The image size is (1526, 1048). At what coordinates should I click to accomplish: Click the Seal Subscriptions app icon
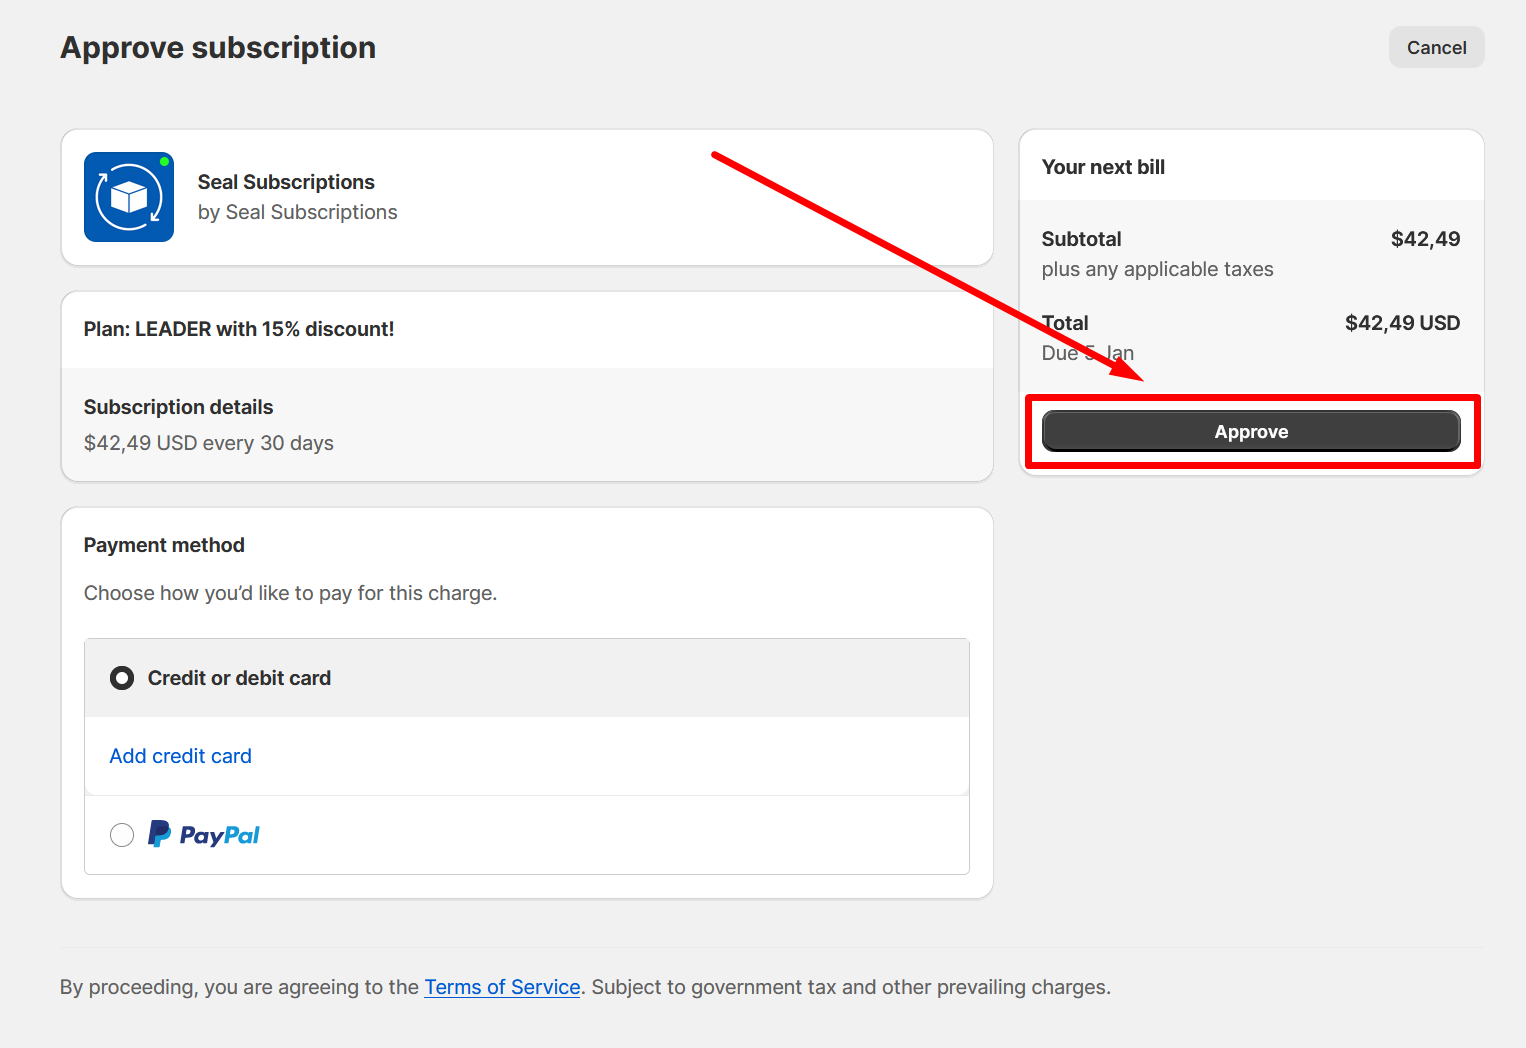128,197
